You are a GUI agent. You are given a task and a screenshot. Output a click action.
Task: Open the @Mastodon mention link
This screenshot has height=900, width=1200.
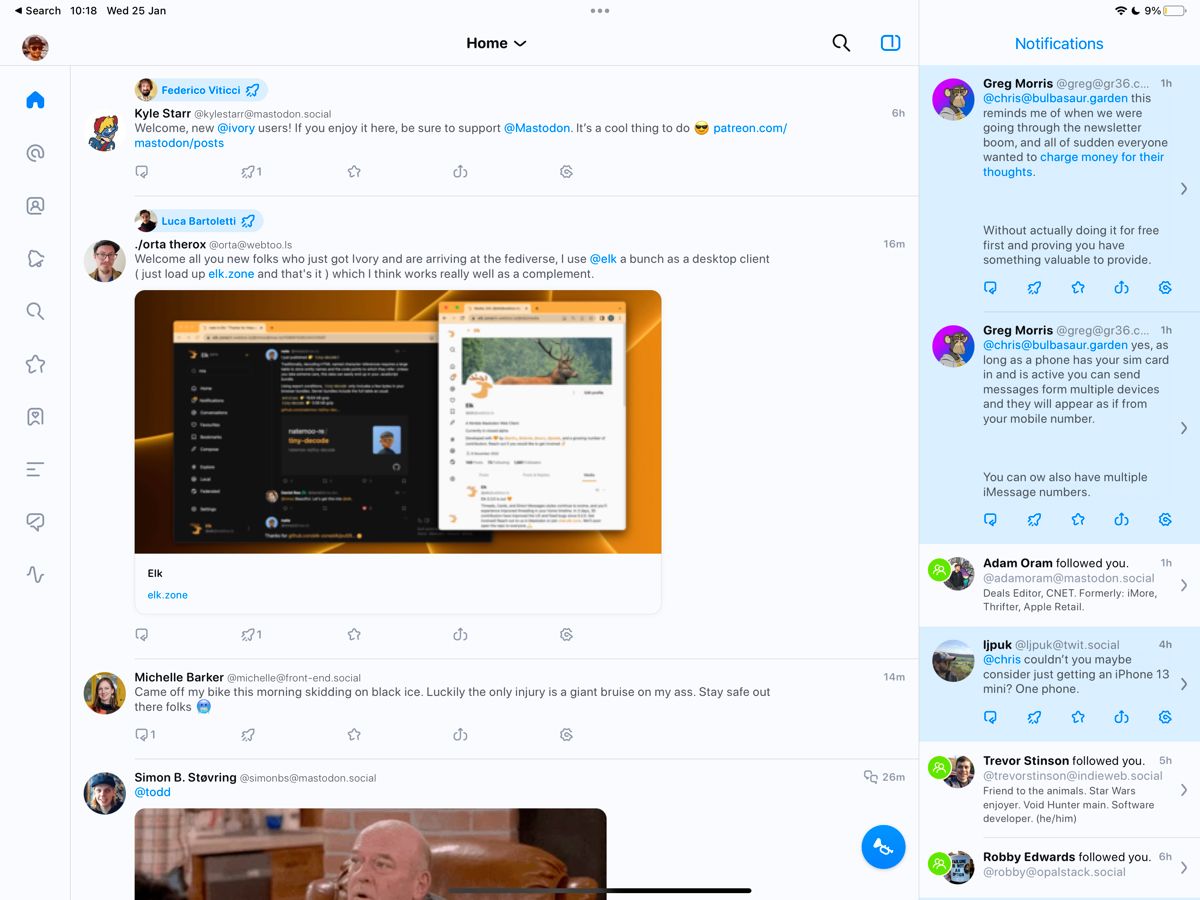tap(537, 128)
